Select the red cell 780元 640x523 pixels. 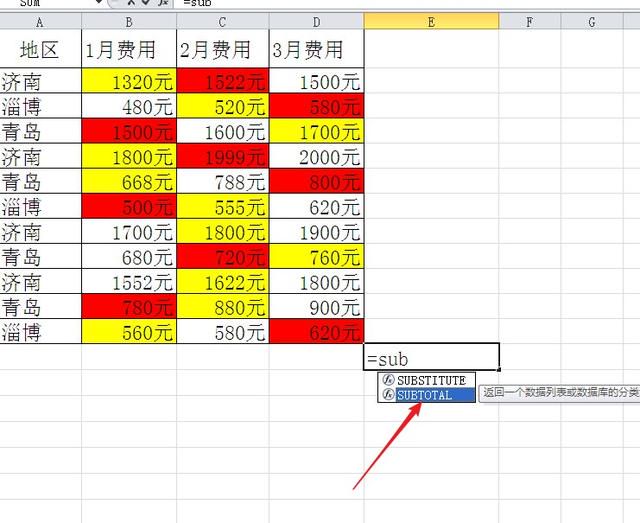click(x=129, y=306)
